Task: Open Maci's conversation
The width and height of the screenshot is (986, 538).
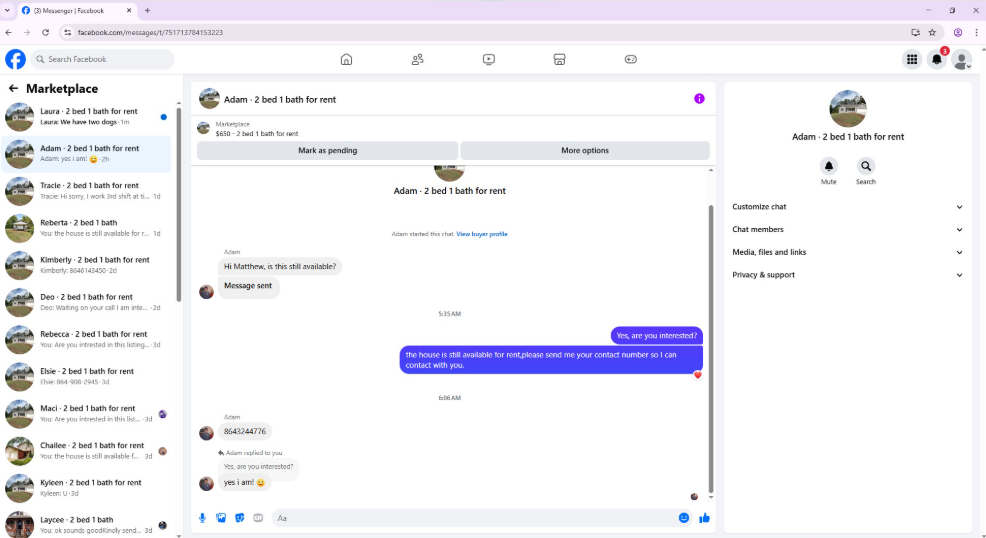Action: (86, 414)
